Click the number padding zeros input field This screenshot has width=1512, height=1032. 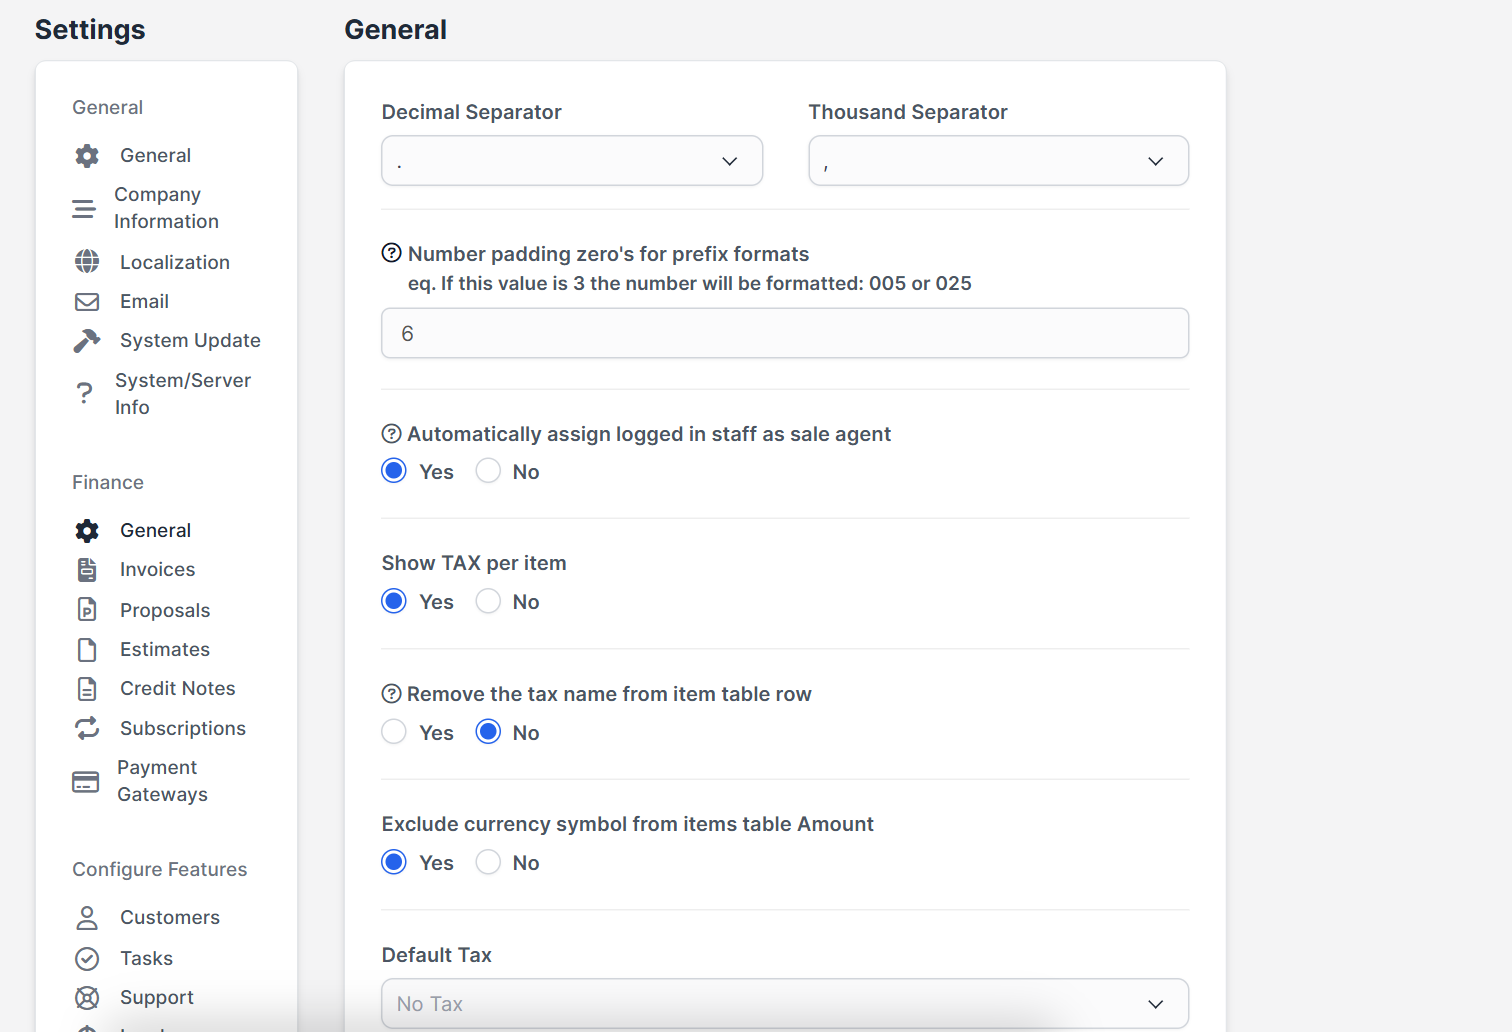tap(785, 333)
